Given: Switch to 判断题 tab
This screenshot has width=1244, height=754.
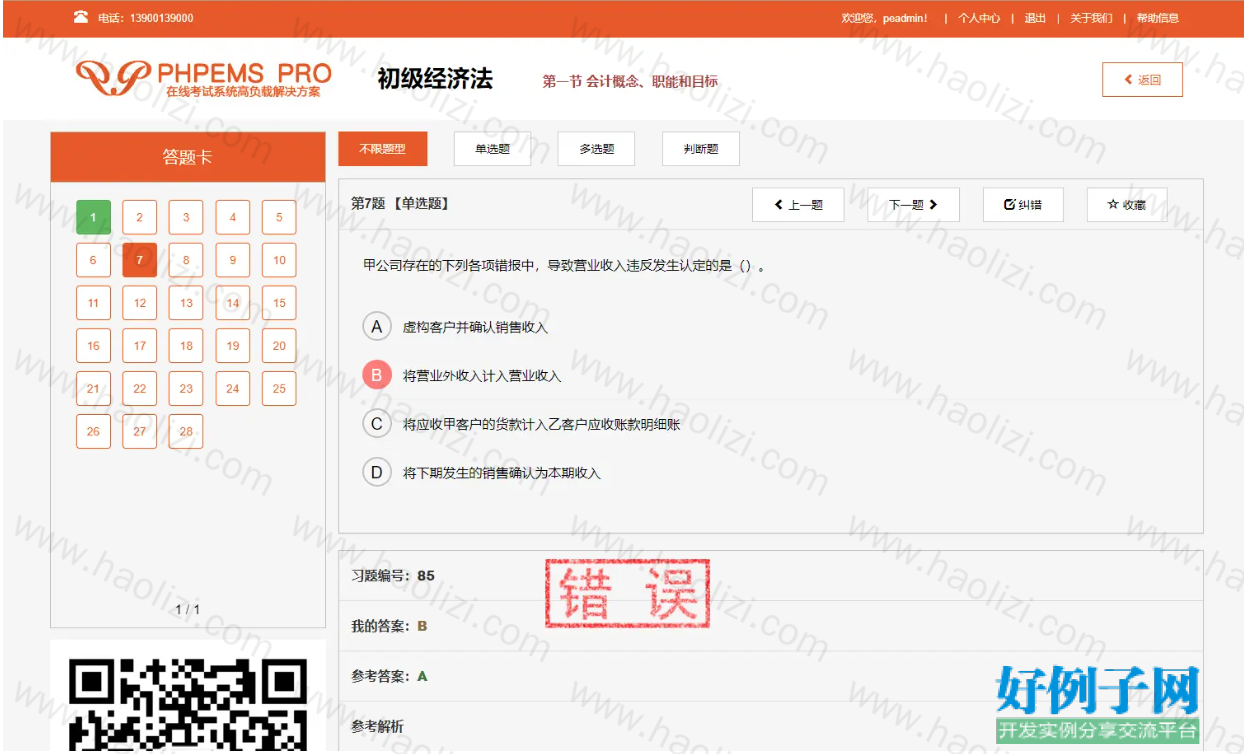Looking at the screenshot, I should pos(701,149).
